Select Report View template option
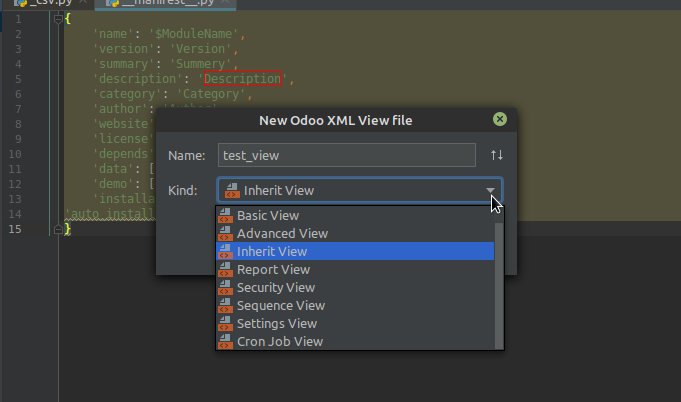The width and height of the screenshot is (681, 402). click(x=355, y=270)
